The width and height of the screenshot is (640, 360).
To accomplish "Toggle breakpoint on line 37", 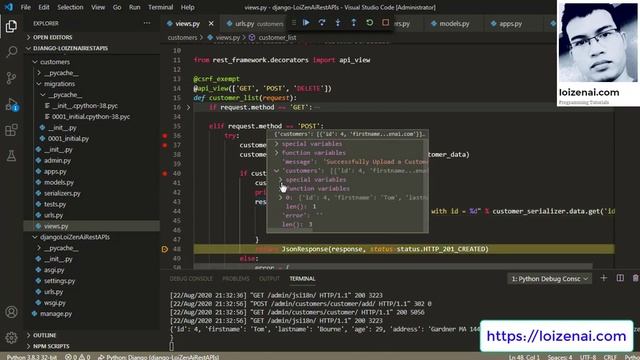I will click(165, 145).
